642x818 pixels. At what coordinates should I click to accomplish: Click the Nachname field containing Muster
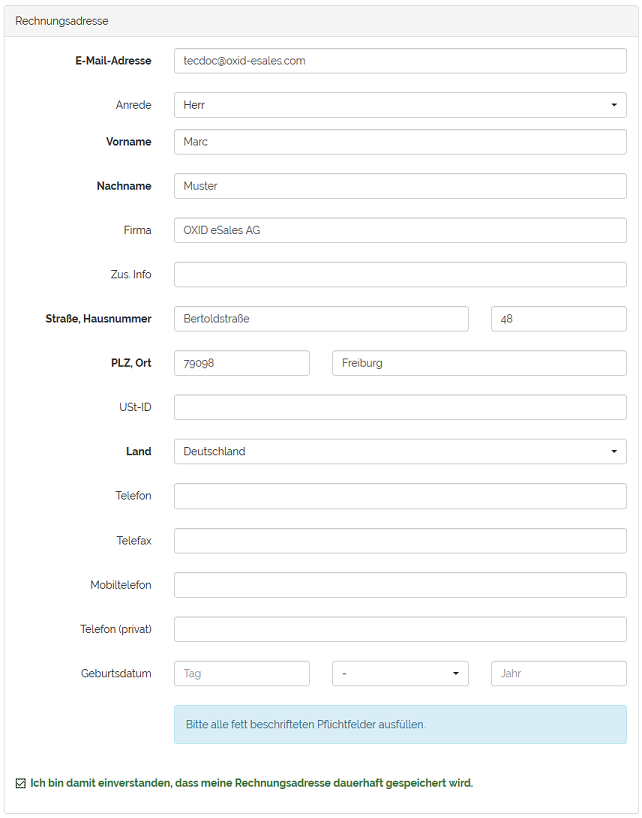pyautogui.click(x=400, y=186)
